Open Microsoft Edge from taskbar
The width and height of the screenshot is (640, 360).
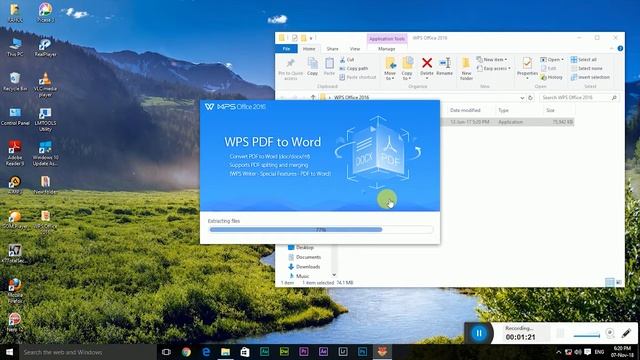click(206, 352)
